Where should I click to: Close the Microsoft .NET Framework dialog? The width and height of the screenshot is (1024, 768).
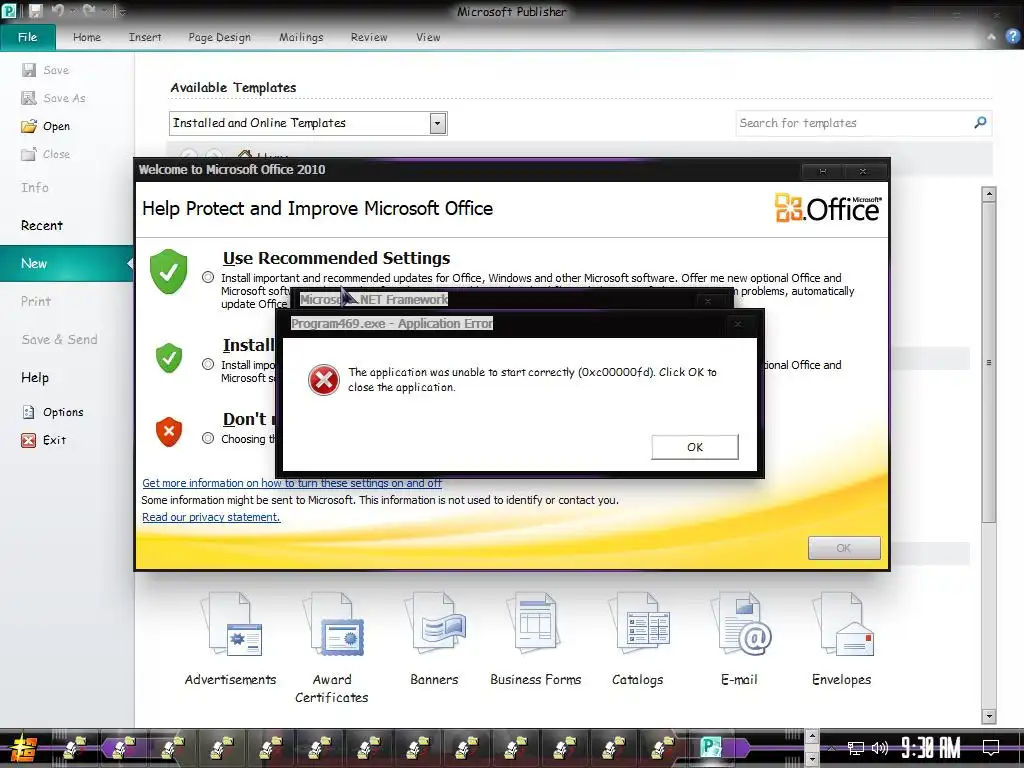[x=707, y=301]
